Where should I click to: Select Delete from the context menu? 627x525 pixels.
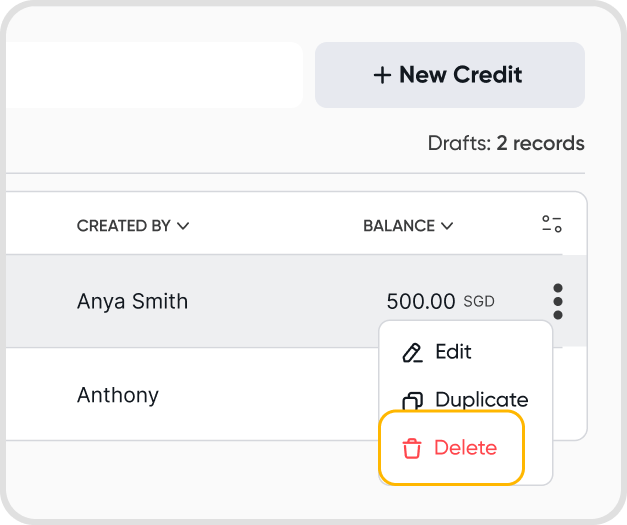tap(465, 448)
